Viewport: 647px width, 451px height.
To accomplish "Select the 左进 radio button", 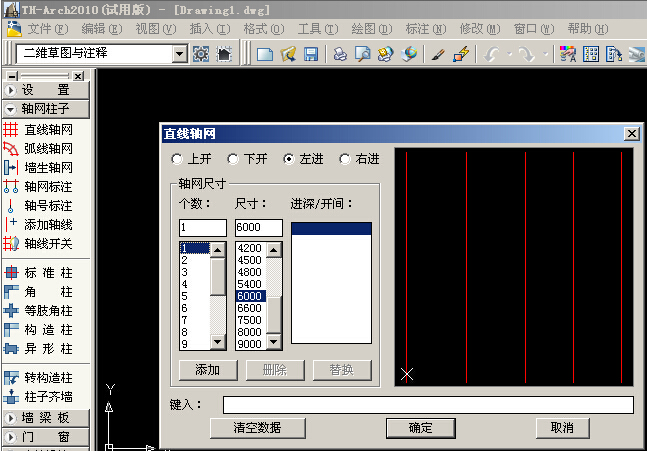I will pyautogui.click(x=289, y=159).
